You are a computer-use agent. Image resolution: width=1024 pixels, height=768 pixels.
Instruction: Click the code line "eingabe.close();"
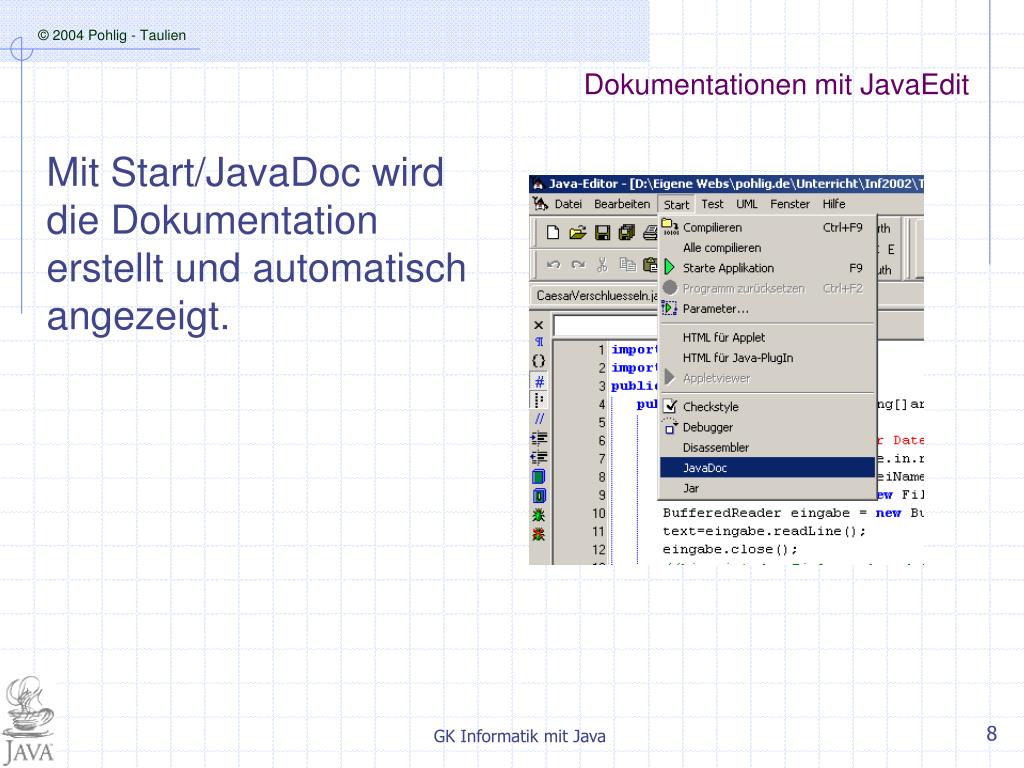[730, 549]
